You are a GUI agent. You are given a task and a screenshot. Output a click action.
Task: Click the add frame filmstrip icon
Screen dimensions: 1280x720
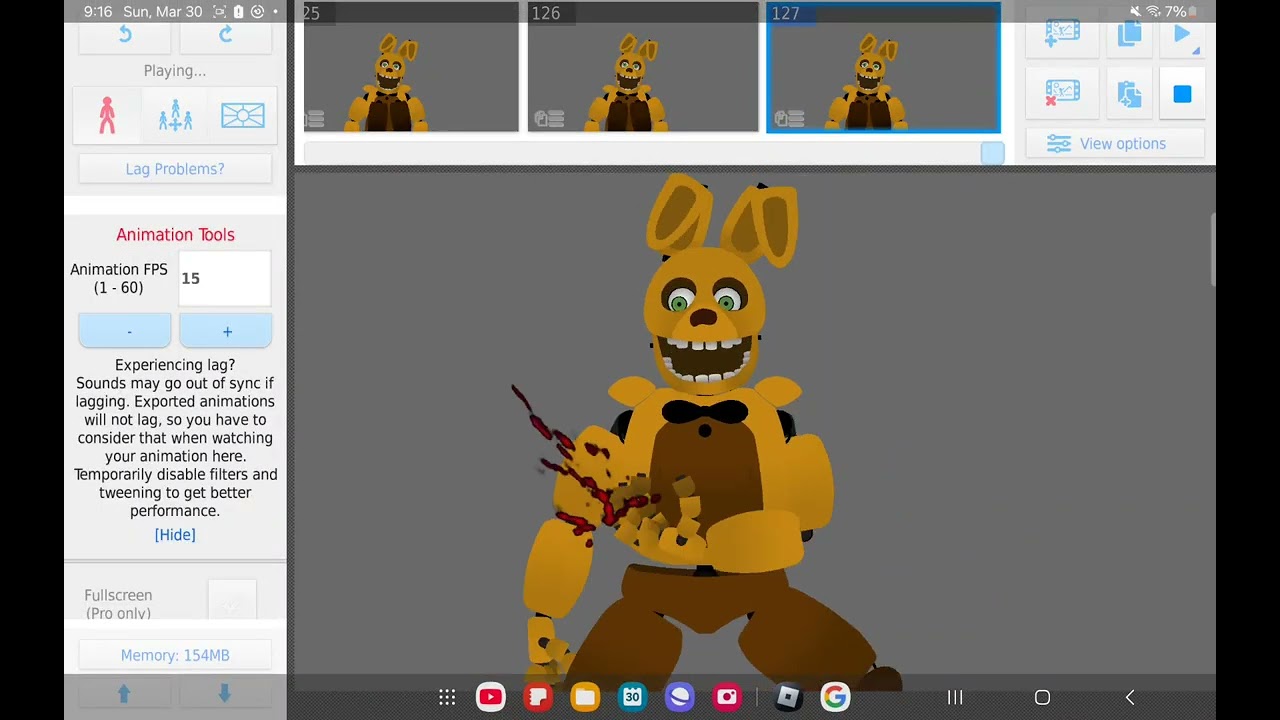point(1062,33)
